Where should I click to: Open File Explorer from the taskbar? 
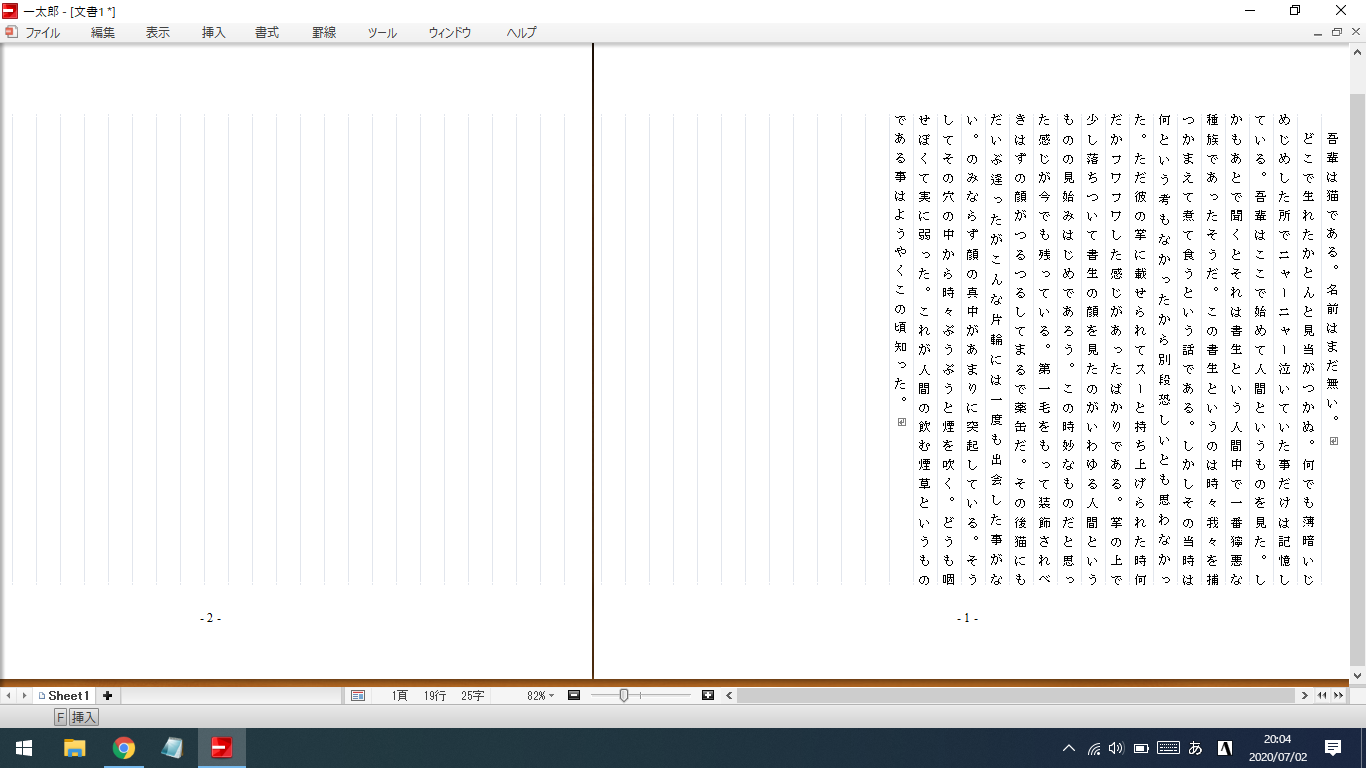[74, 748]
